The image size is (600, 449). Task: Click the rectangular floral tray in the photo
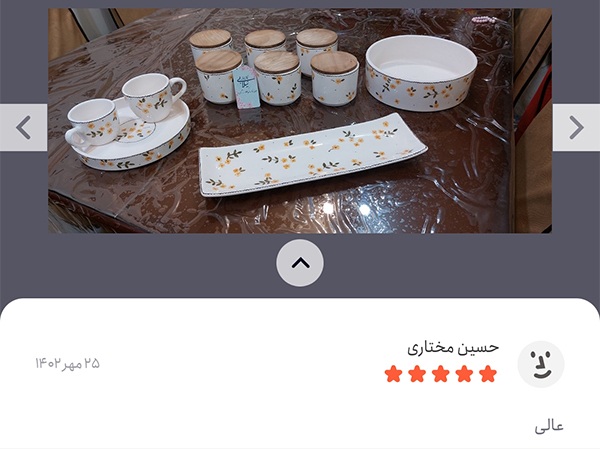(x=313, y=155)
